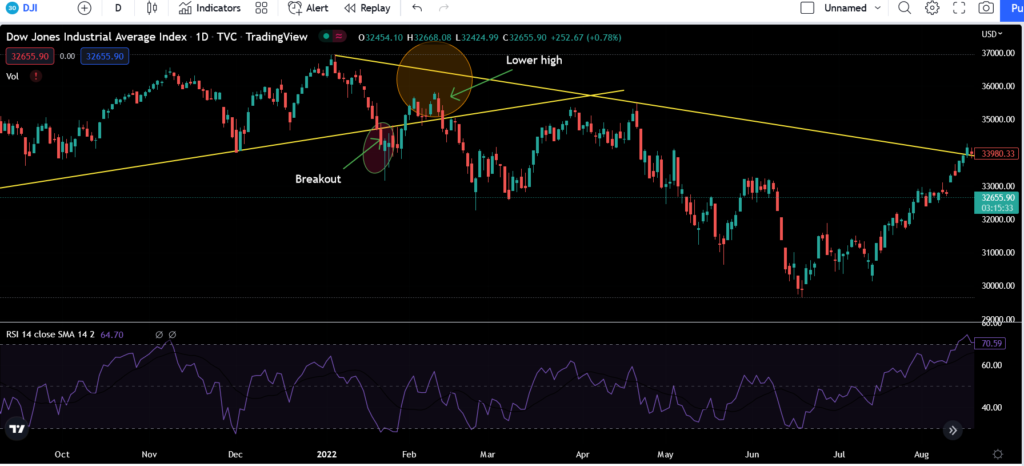Open the candlestick chart style selector

tap(152, 8)
